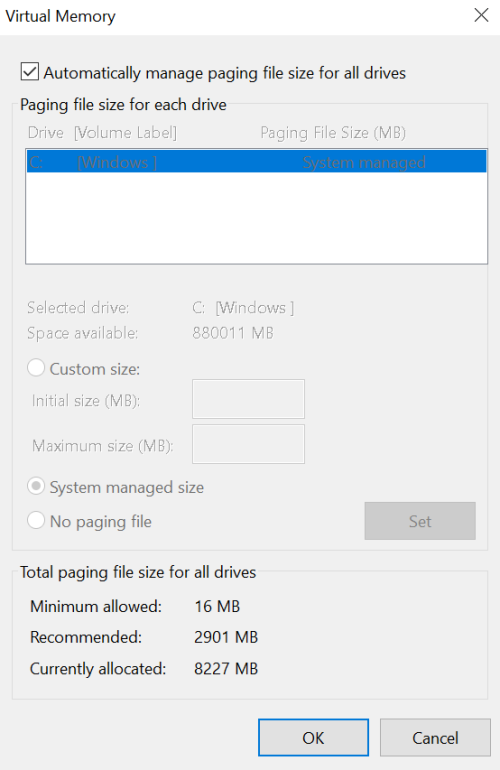Click the Drive [Volume Label] column header
The width and height of the screenshot is (500, 770).
[102, 133]
